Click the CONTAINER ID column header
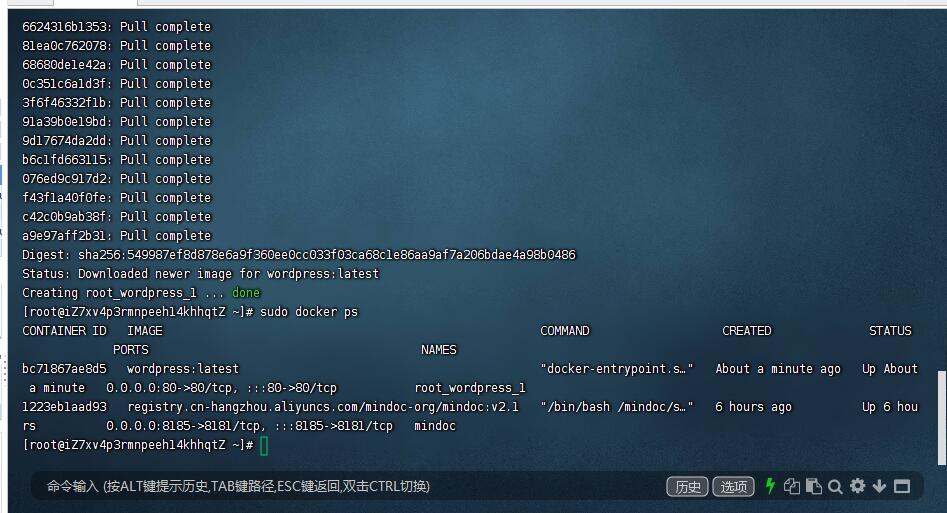This screenshot has width=947, height=513. tap(64, 331)
